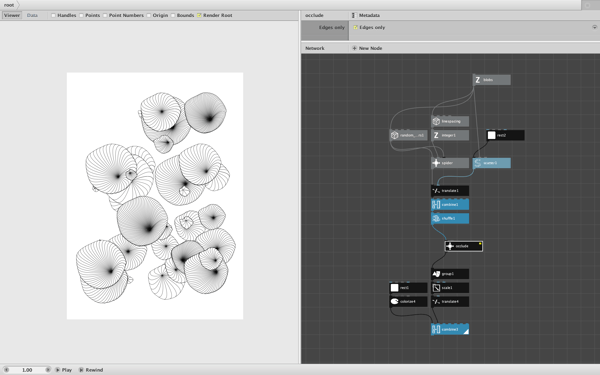Click the Network pane label

click(x=315, y=48)
